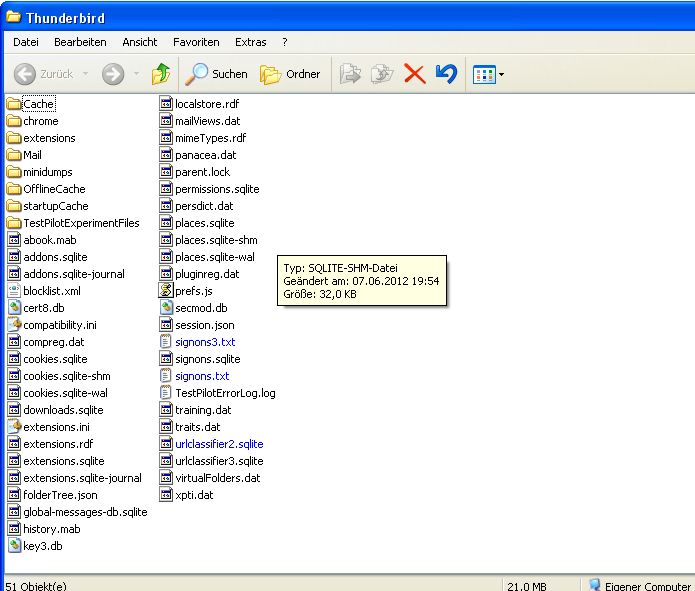Click the copy-to-folder toolbar icon
Screen dimensions: 695x591
coord(382,74)
